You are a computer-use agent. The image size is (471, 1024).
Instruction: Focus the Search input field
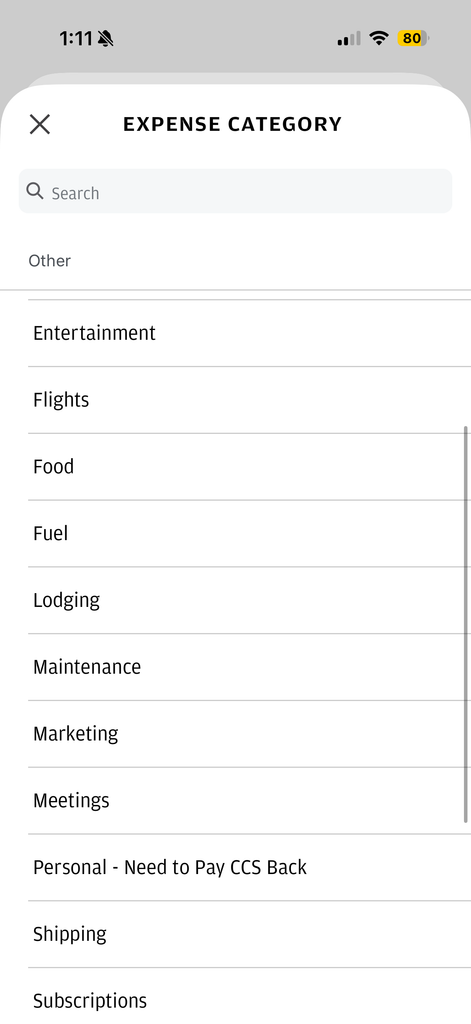[x=235, y=191]
